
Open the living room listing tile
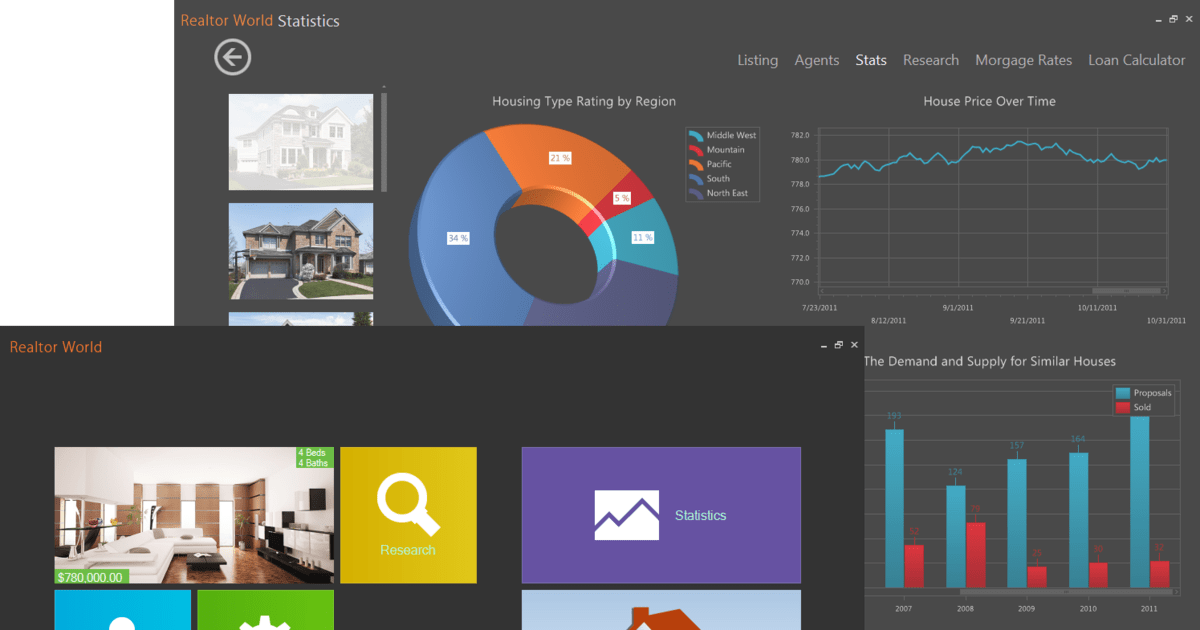(x=194, y=515)
